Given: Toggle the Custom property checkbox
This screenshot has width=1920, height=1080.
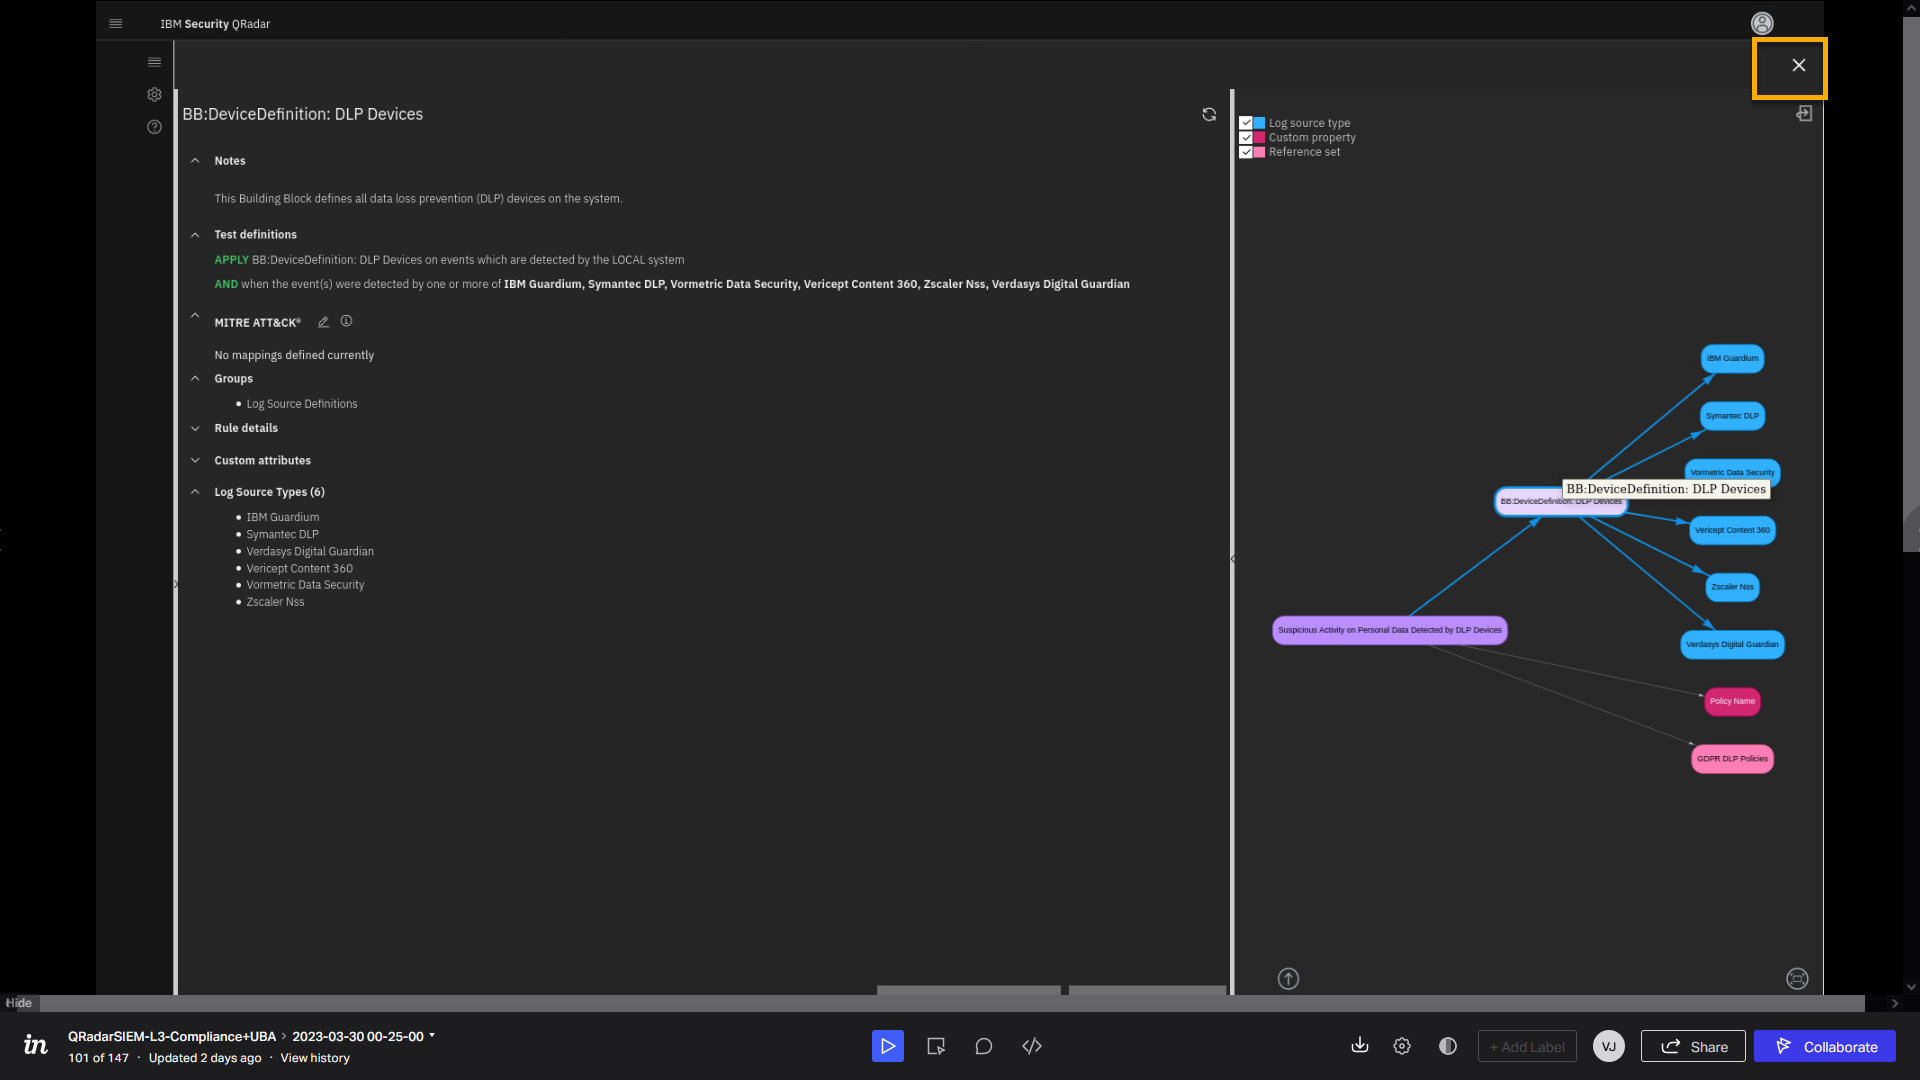Looking at the screenshot, I should [1246, 138].
